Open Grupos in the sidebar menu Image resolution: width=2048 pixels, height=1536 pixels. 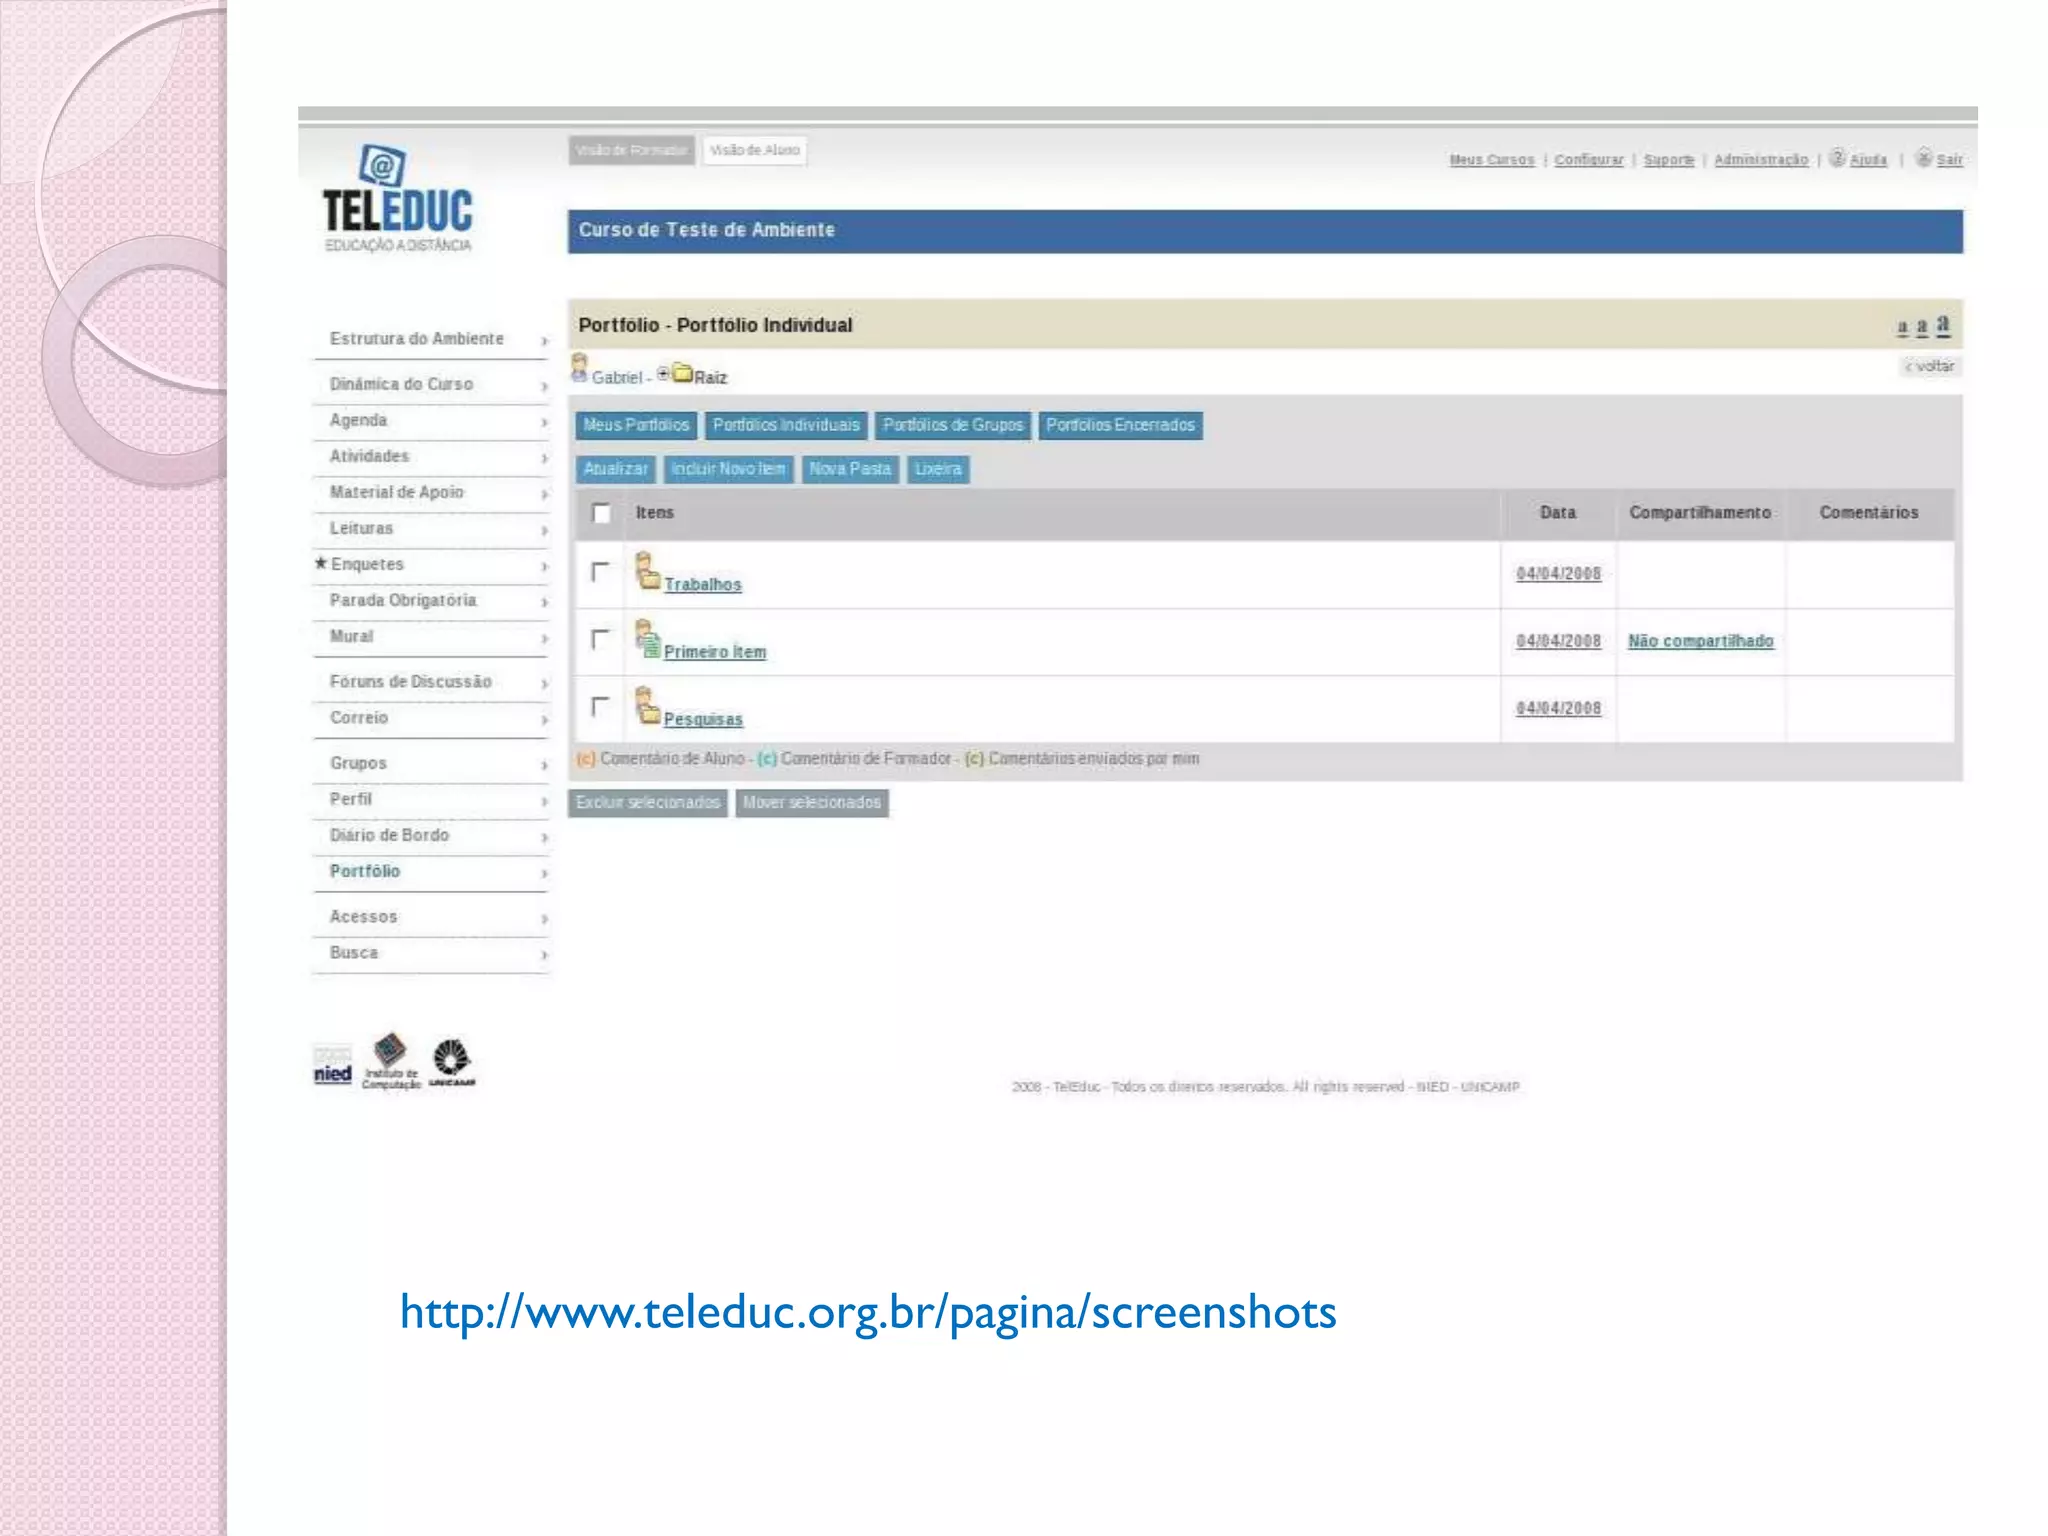pos(358,763)
